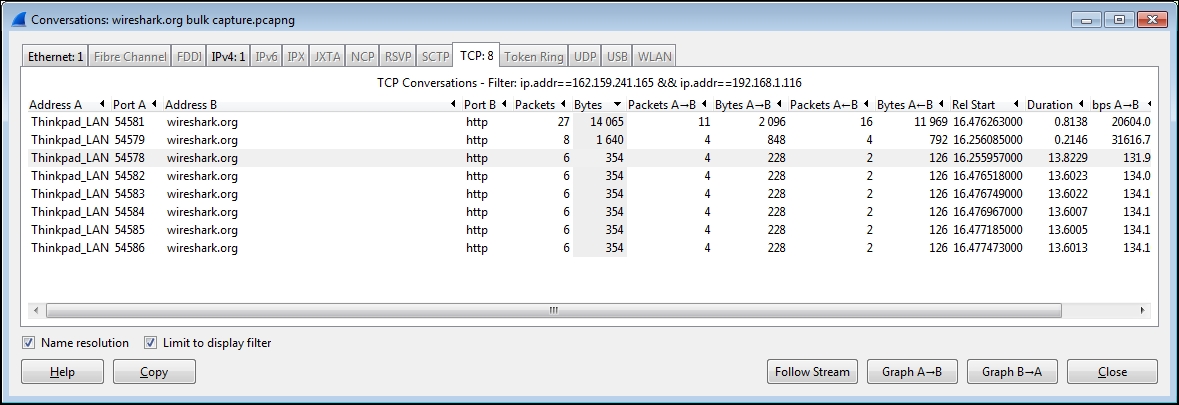Viewport: 1179px width, 405px height.
Task: Click the duration value 0.8138
Action: (1071, 122)
